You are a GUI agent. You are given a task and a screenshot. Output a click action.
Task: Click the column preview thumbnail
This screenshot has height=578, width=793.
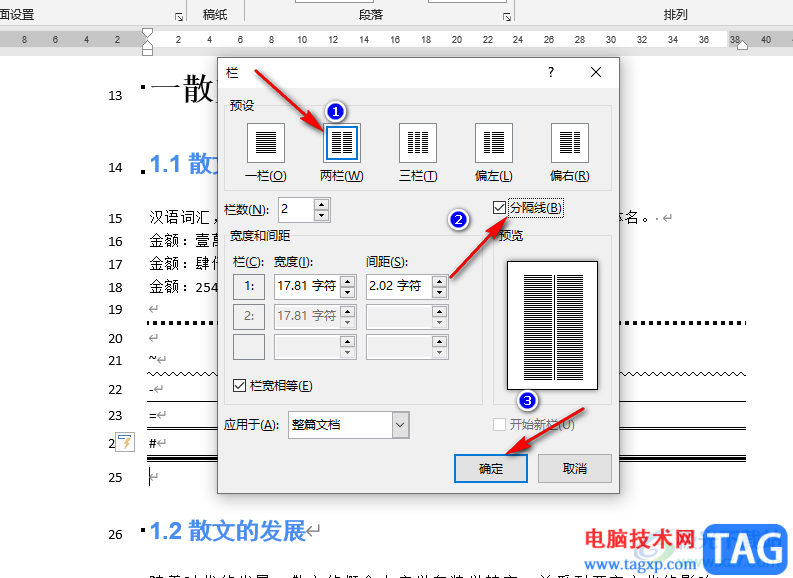tap(552, 326)
